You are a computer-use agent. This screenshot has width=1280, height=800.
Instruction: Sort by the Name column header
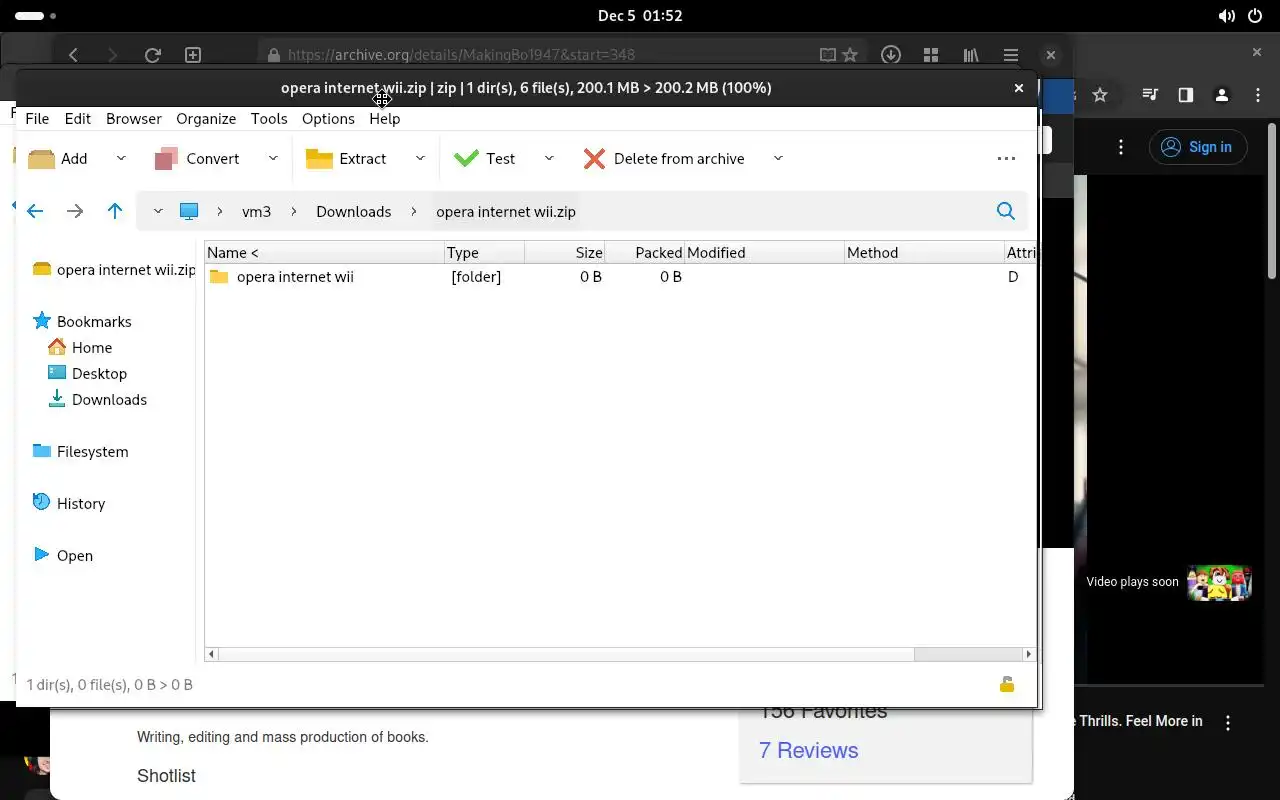tap(325, 253)
